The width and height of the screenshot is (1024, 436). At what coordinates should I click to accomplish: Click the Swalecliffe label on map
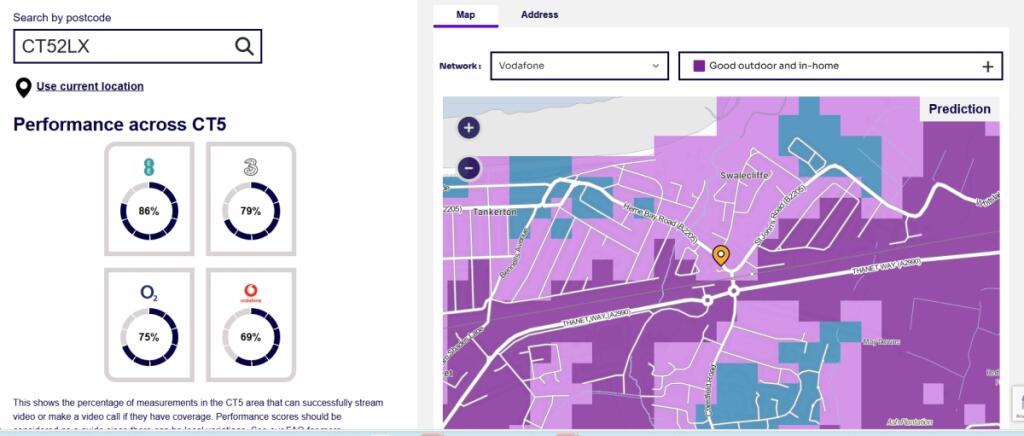click(x=744, y=175)
